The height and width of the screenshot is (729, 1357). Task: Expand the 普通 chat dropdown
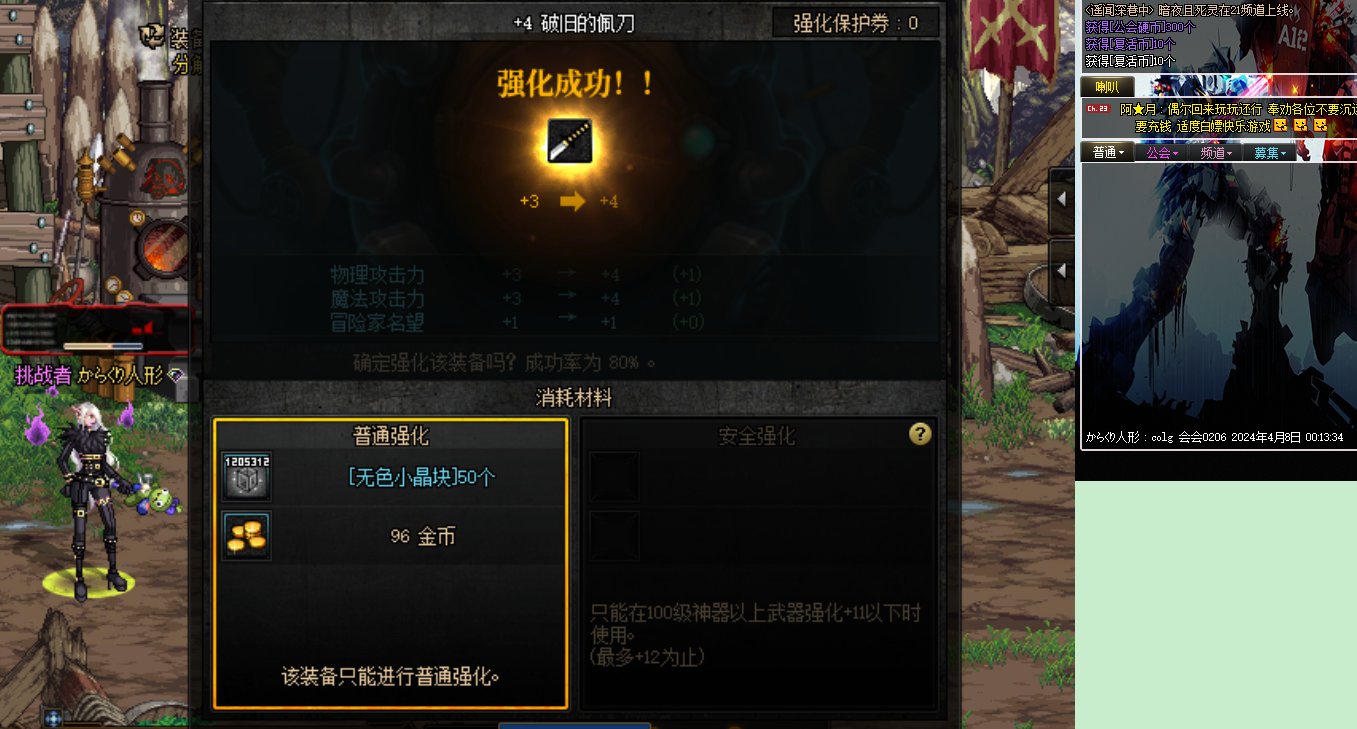click(x=1108, y=153)
